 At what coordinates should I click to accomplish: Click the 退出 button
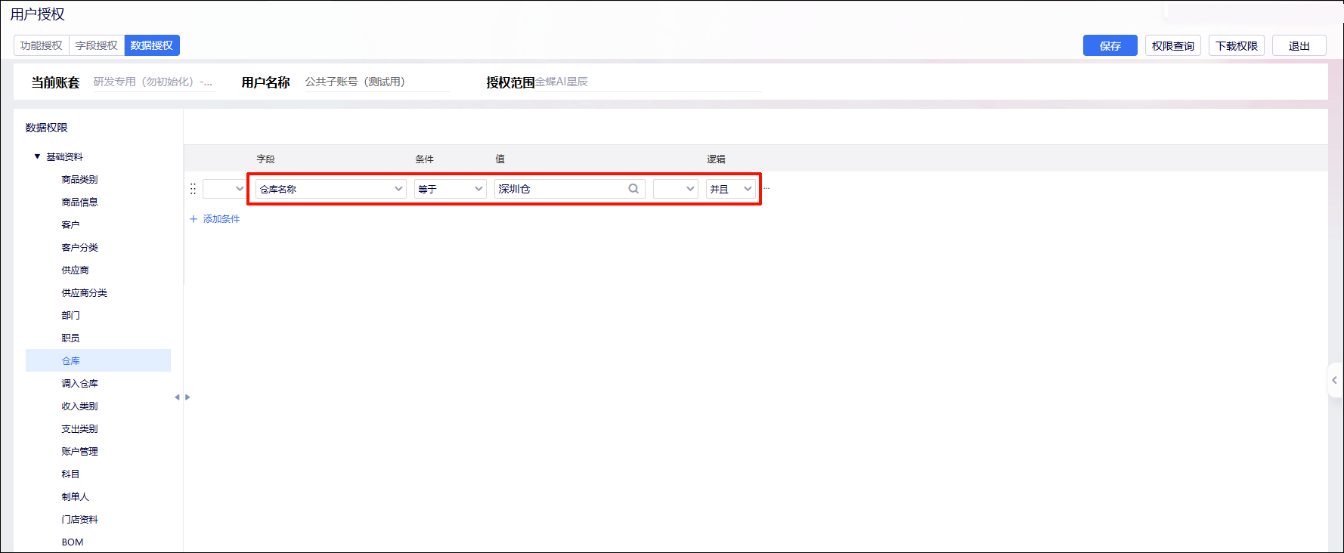[1299, 46]
